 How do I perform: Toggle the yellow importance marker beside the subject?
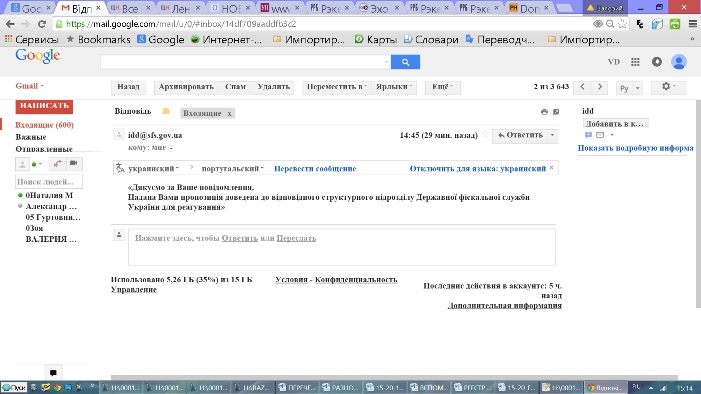point(166,111)
